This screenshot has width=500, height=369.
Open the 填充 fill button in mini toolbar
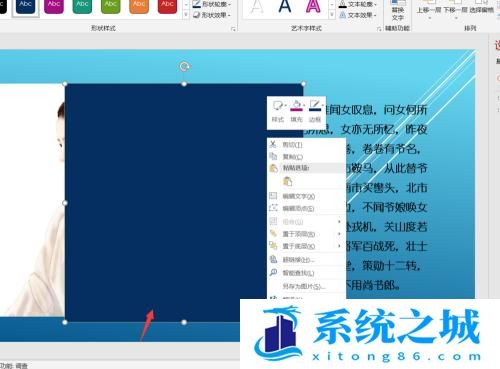(x=297, y=111)
